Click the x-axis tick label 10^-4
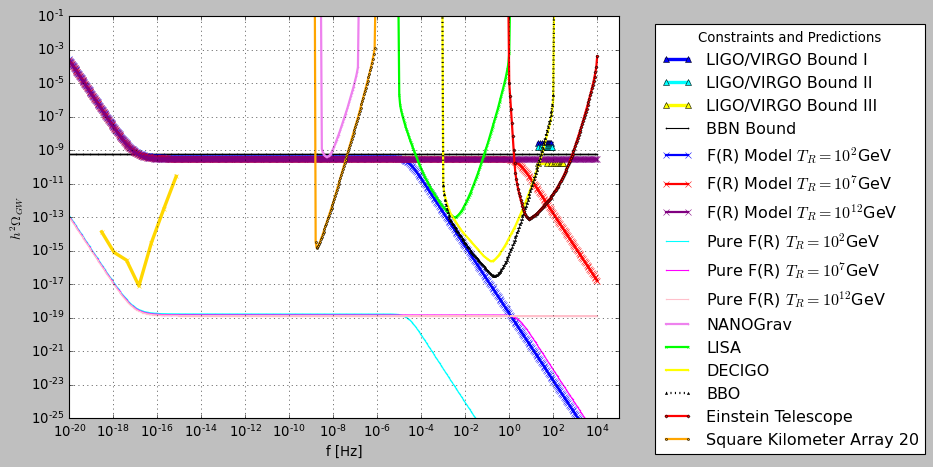The height and width of the screenshot is (467, 933). click(x=421, y=430)
